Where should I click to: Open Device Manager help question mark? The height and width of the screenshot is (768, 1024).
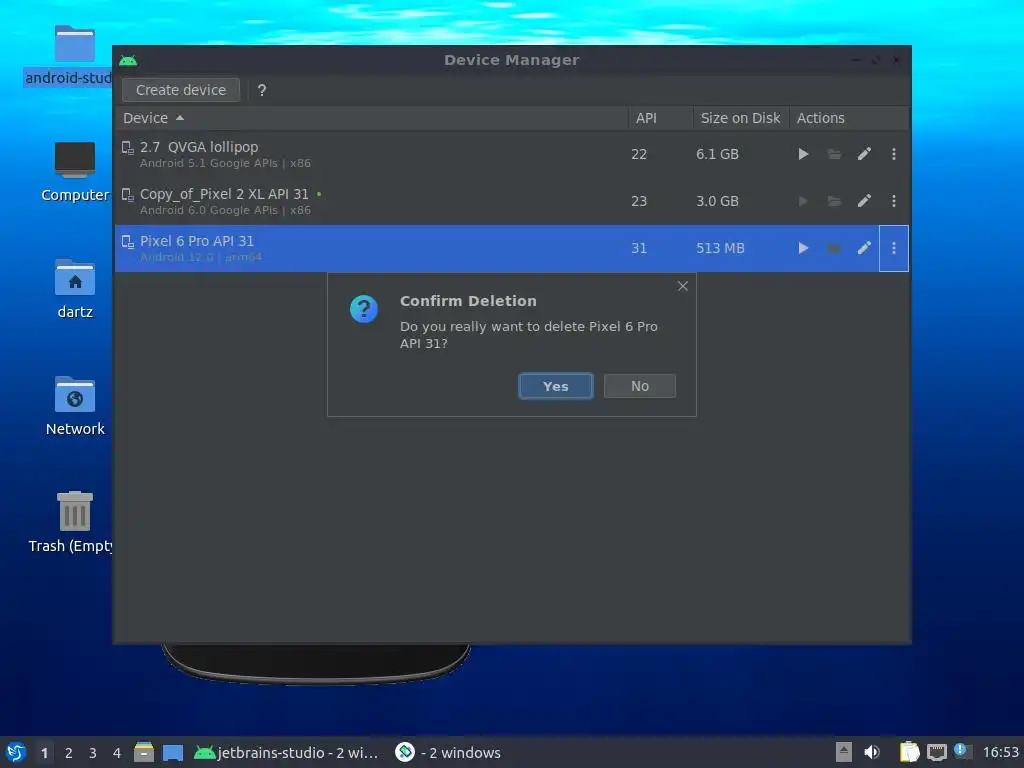pos(262,90)
